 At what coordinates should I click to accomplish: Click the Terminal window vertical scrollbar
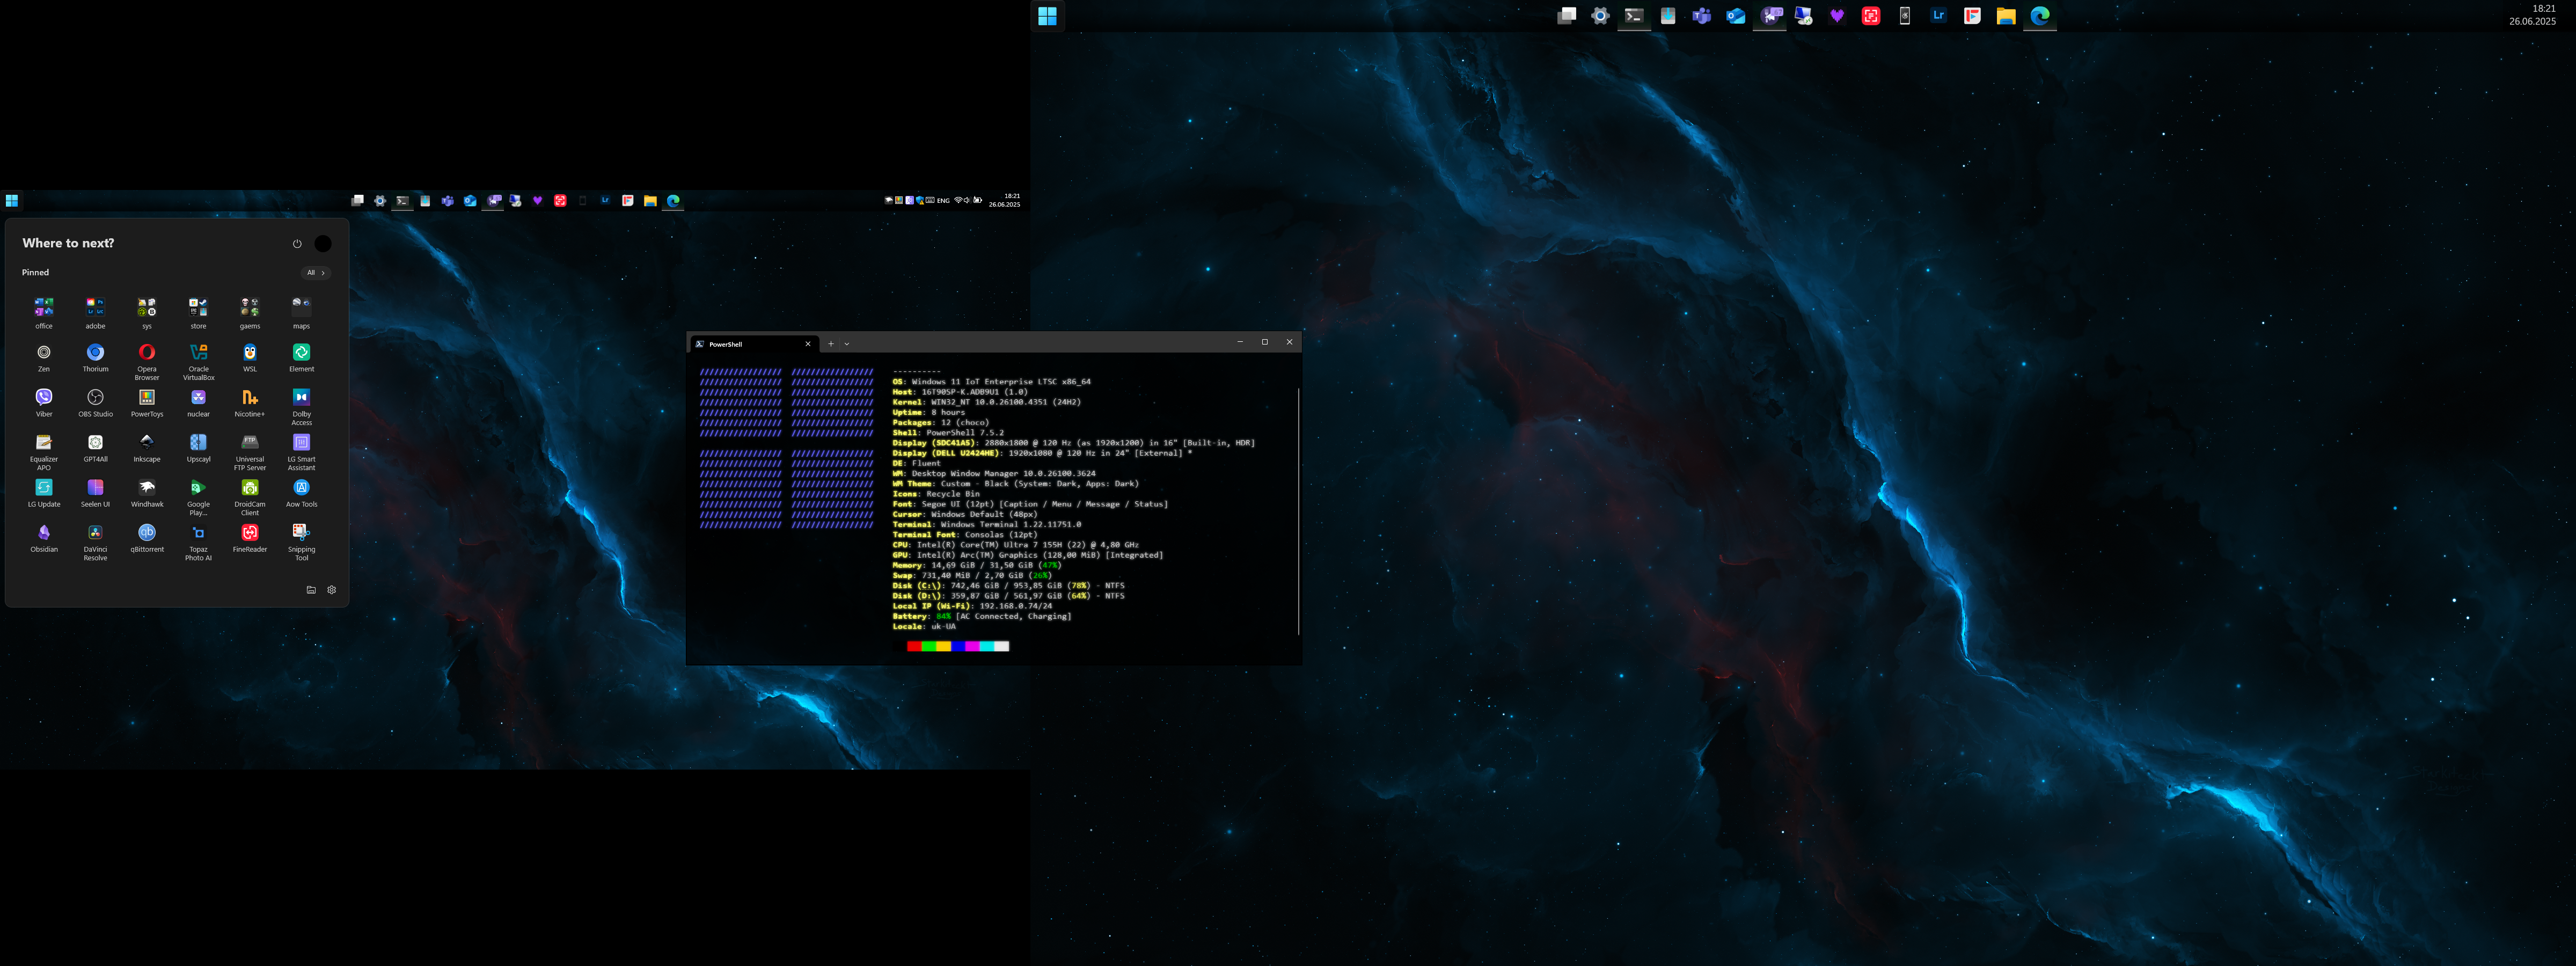click(1298, 510)
